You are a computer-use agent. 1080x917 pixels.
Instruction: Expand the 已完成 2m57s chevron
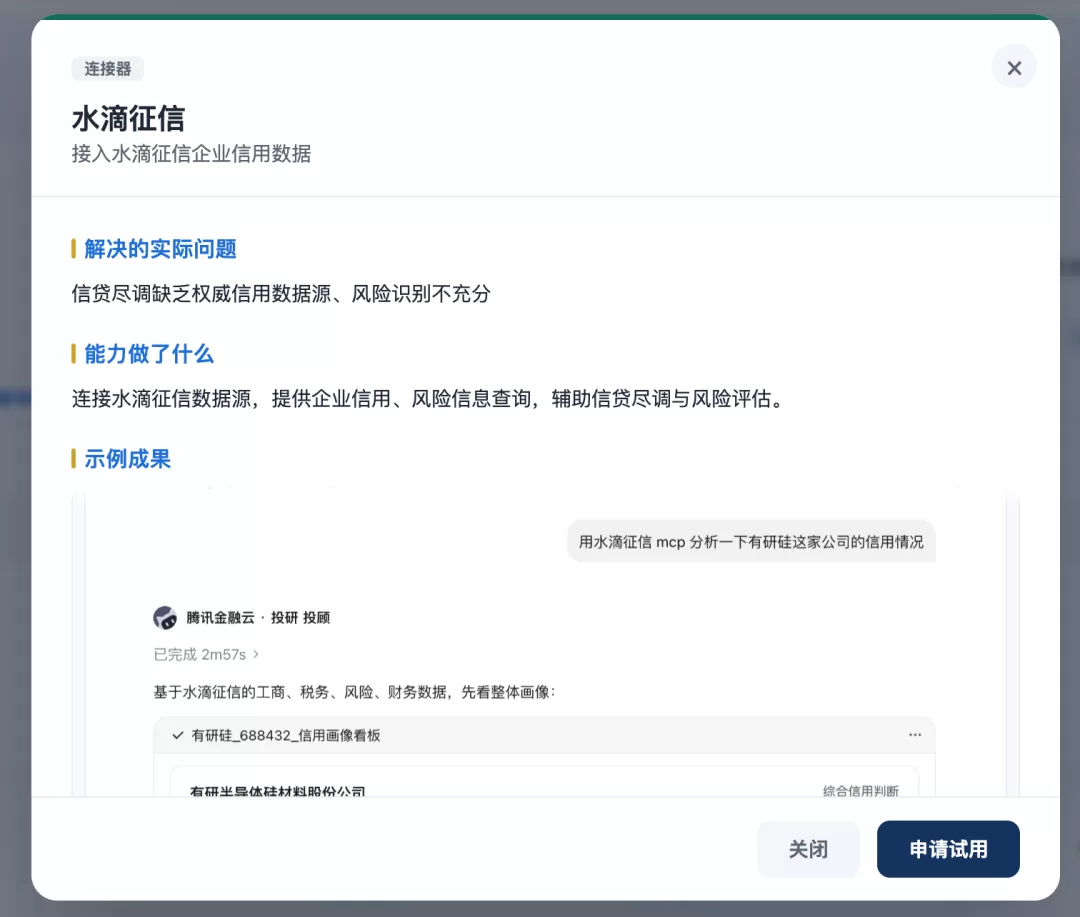(x=256, y=654)
